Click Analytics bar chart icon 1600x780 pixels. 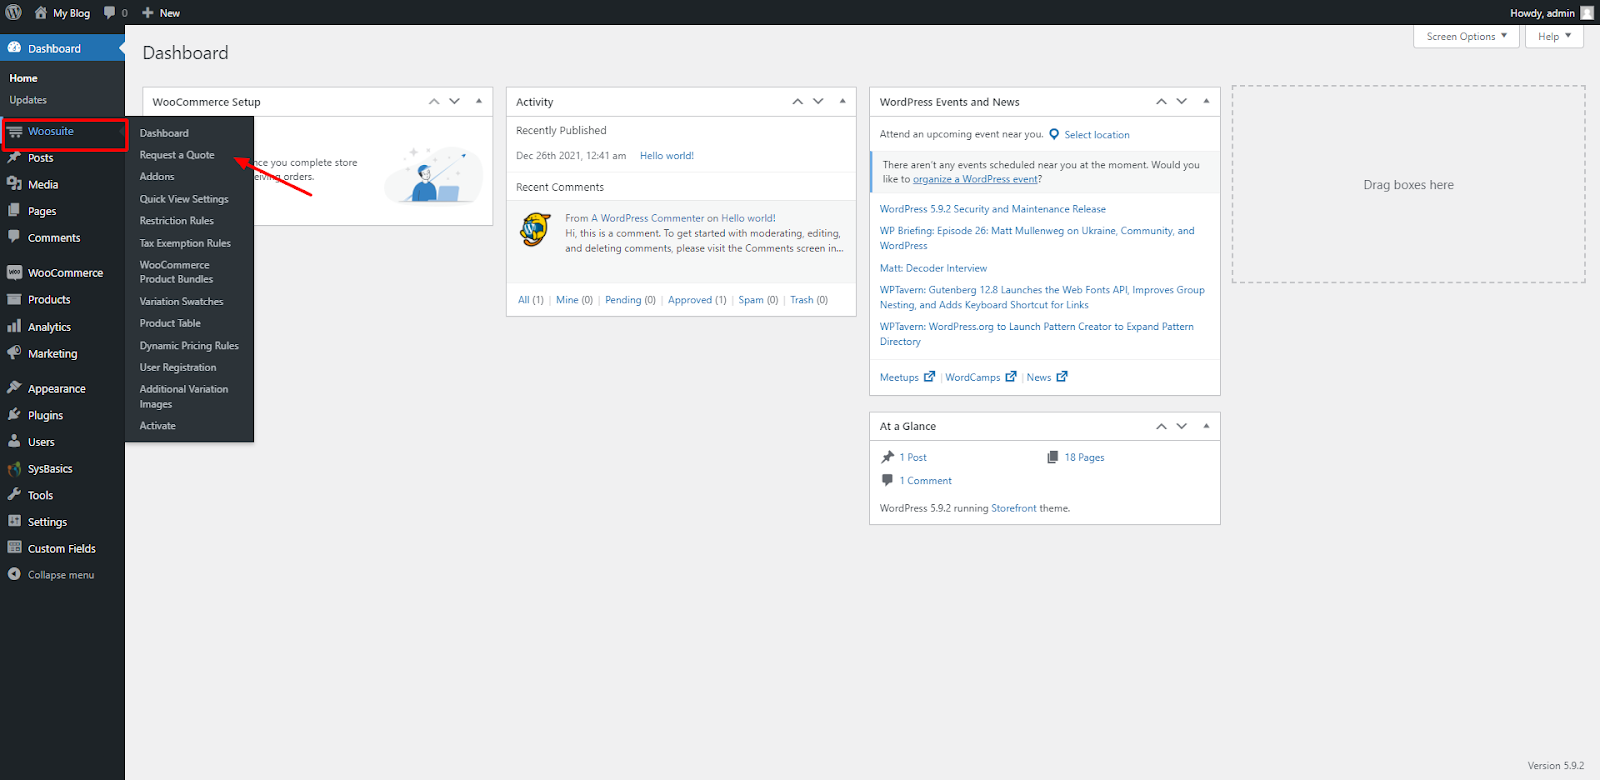tap(14, 326)
